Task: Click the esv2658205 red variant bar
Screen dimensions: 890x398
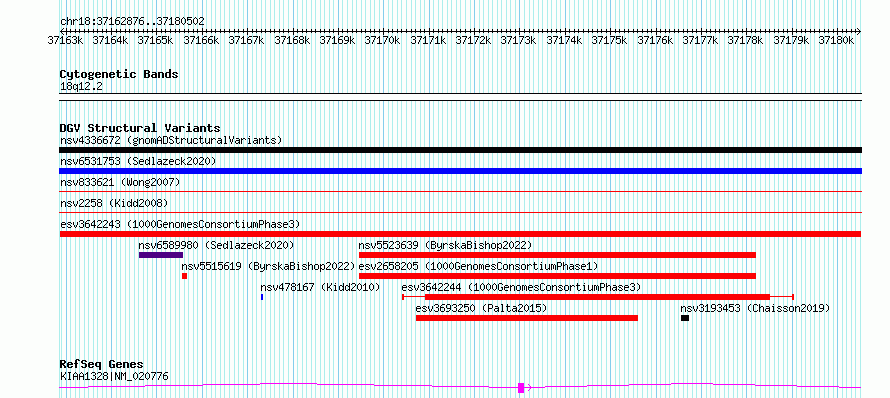Action: tap(557, 276)
